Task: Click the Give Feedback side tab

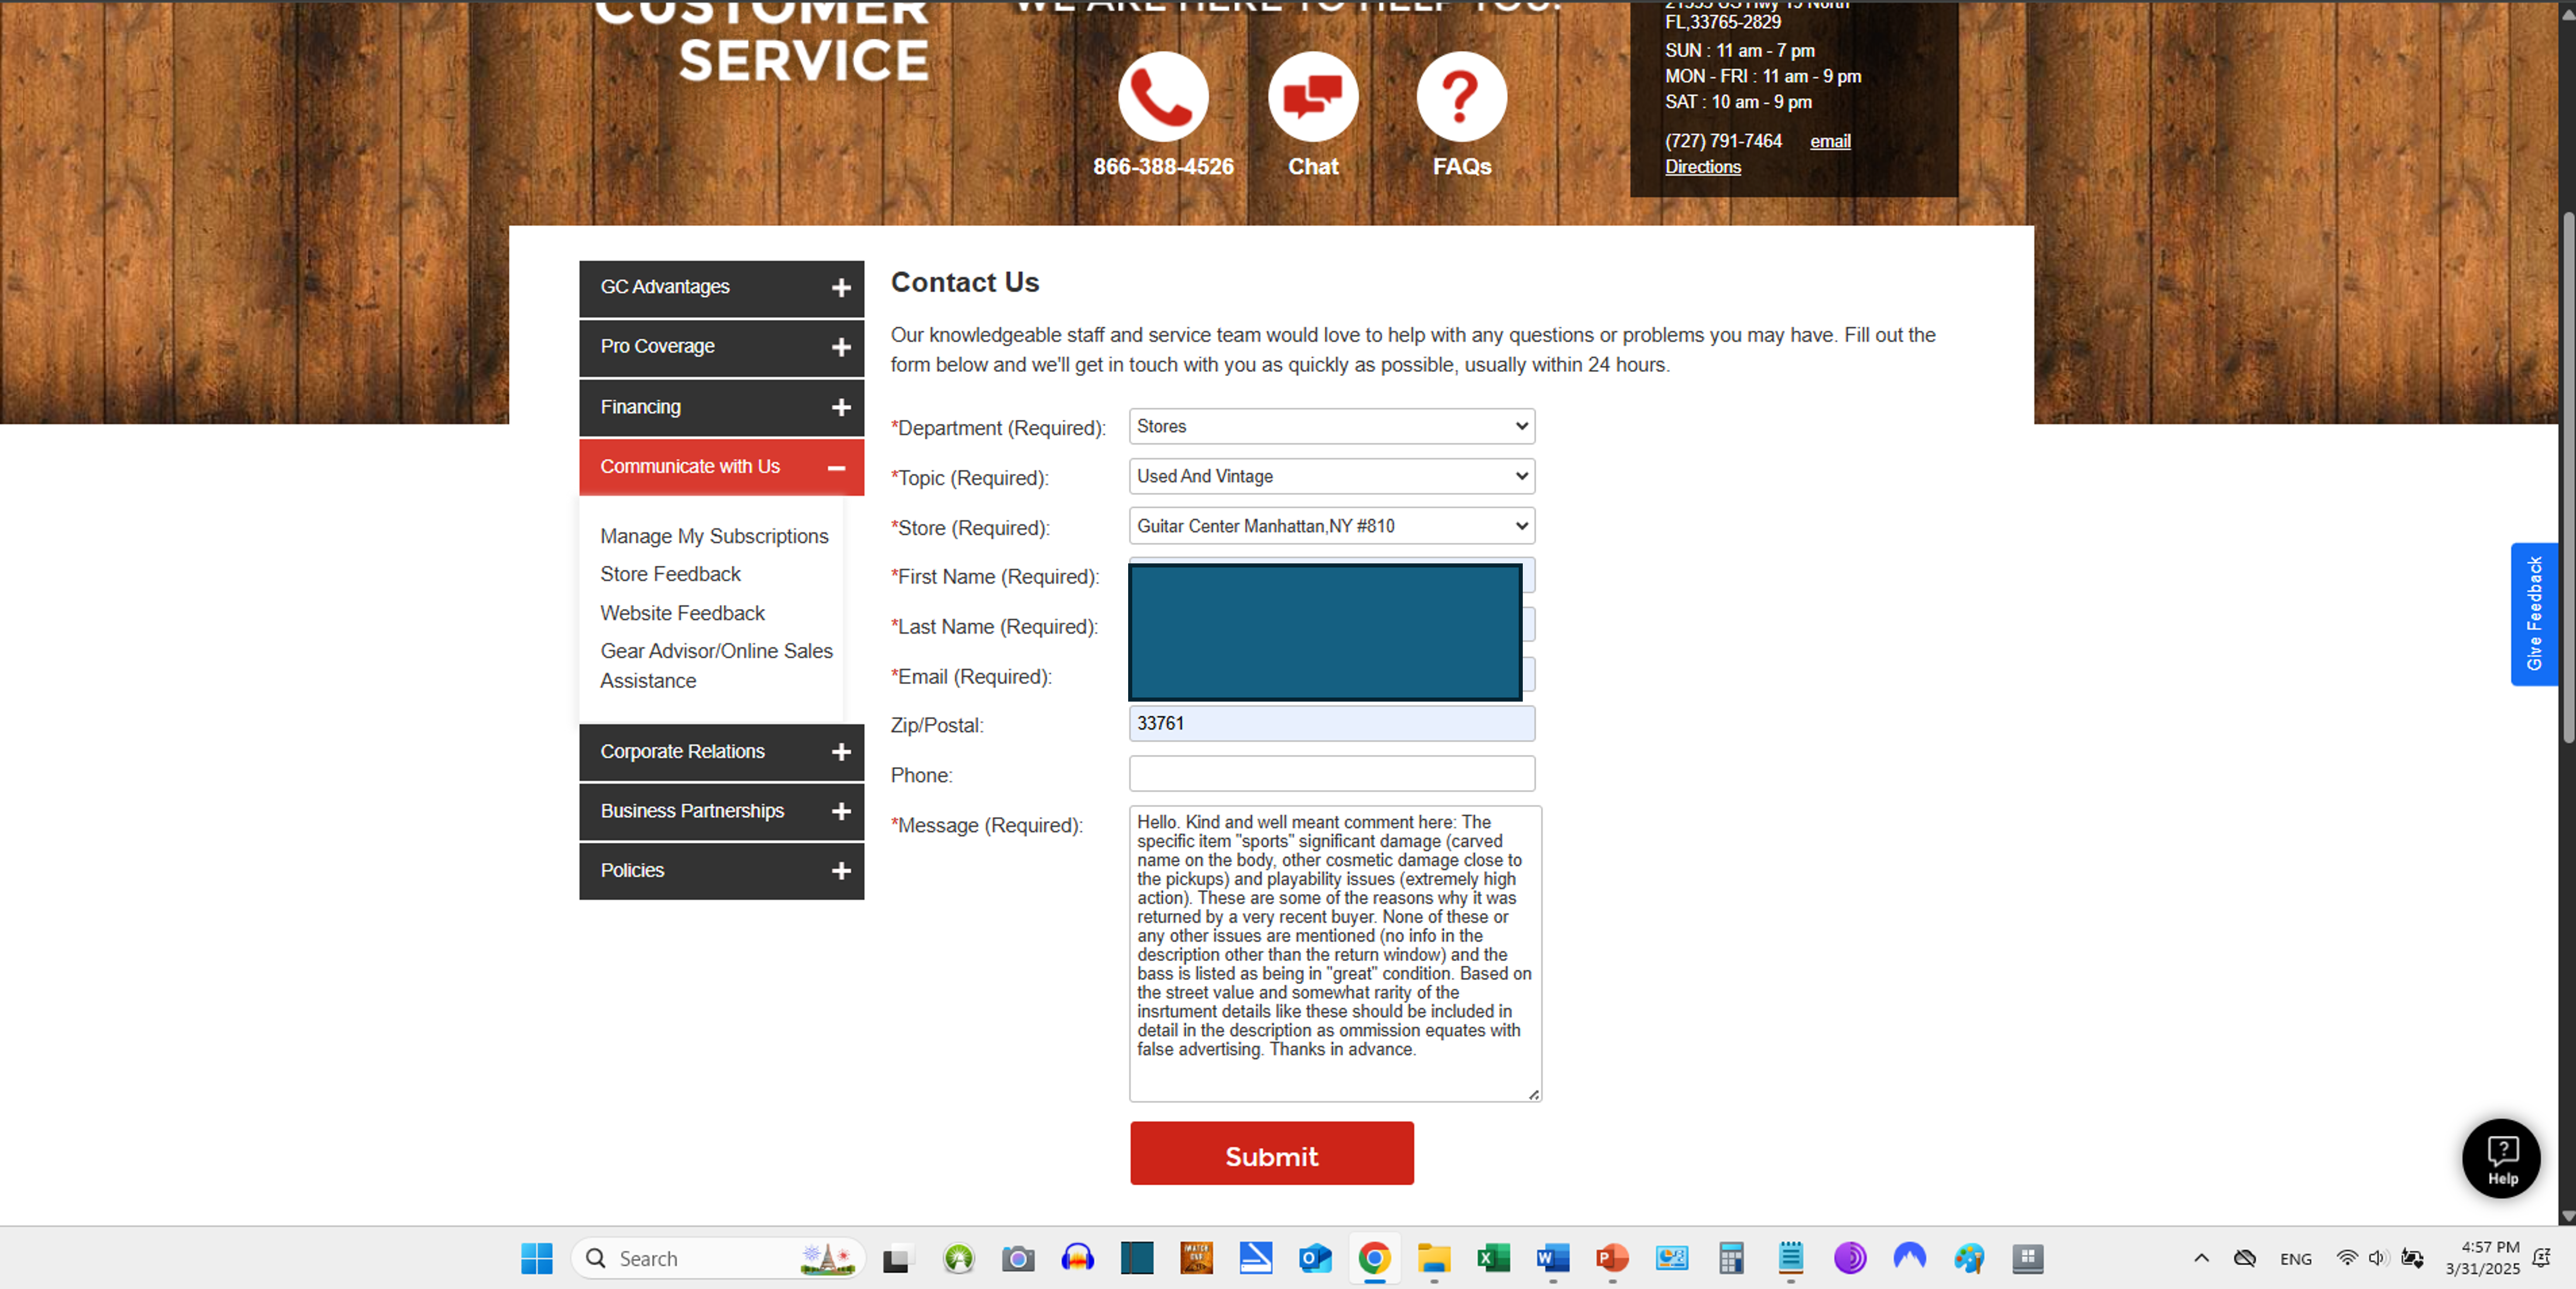Action: (x=2534, y=614)
